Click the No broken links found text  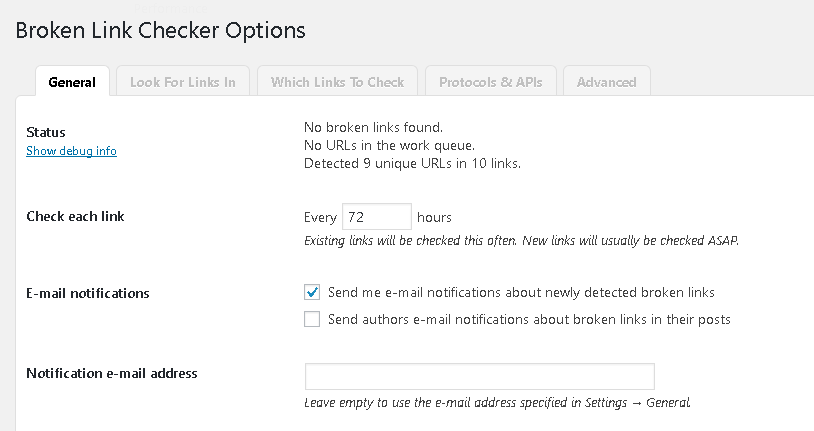click(373, 128)
